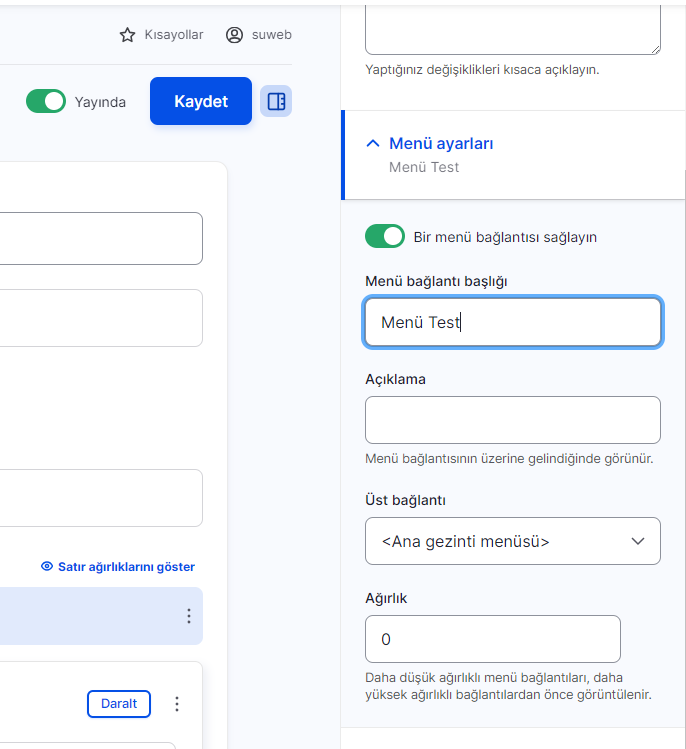Viewport: 686px width, 749px height.
Task: Toggle the Yayında publish switch
Action: tap(46, 101)
